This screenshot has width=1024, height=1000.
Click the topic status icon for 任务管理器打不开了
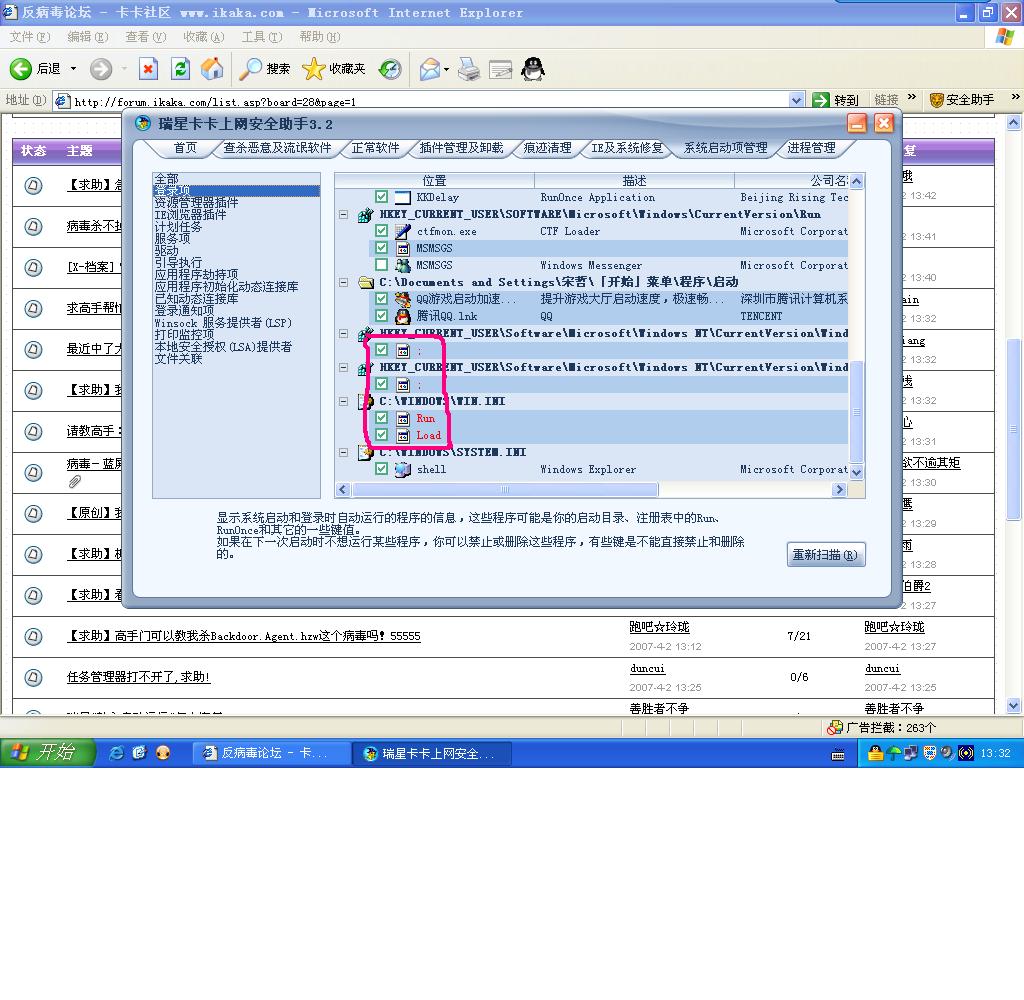coord(33,677)
